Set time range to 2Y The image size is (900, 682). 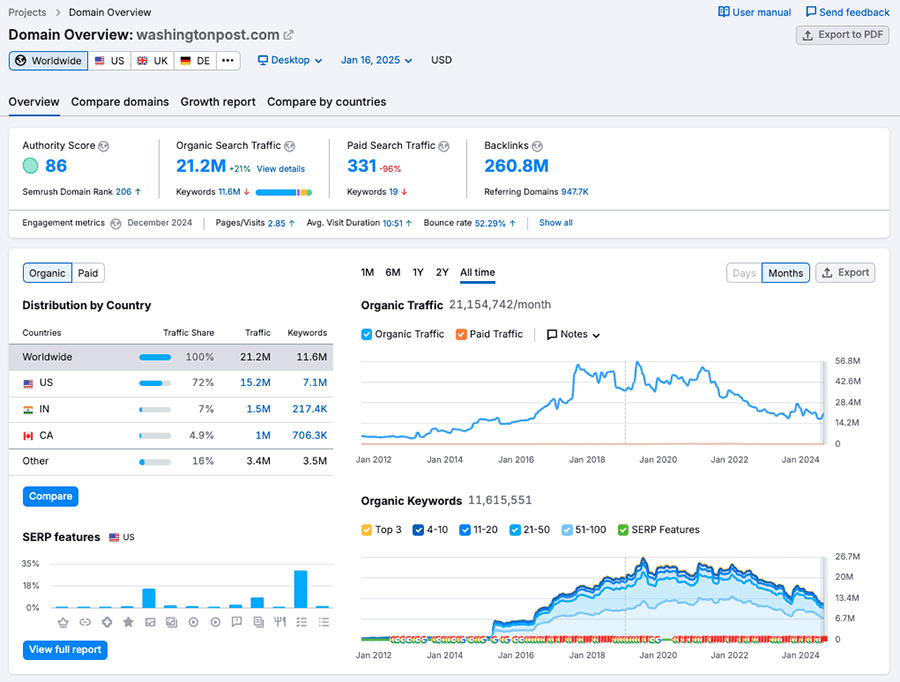pyautogui.click(x=442, y=273)
